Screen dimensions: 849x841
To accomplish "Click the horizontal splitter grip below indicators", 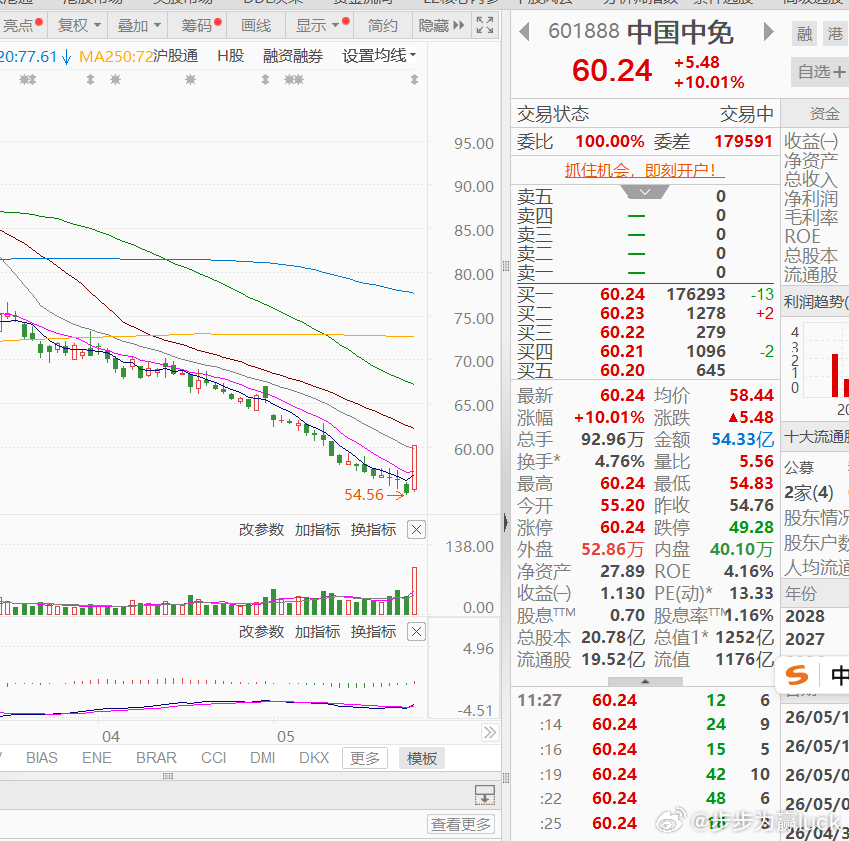I will (168, 776).
